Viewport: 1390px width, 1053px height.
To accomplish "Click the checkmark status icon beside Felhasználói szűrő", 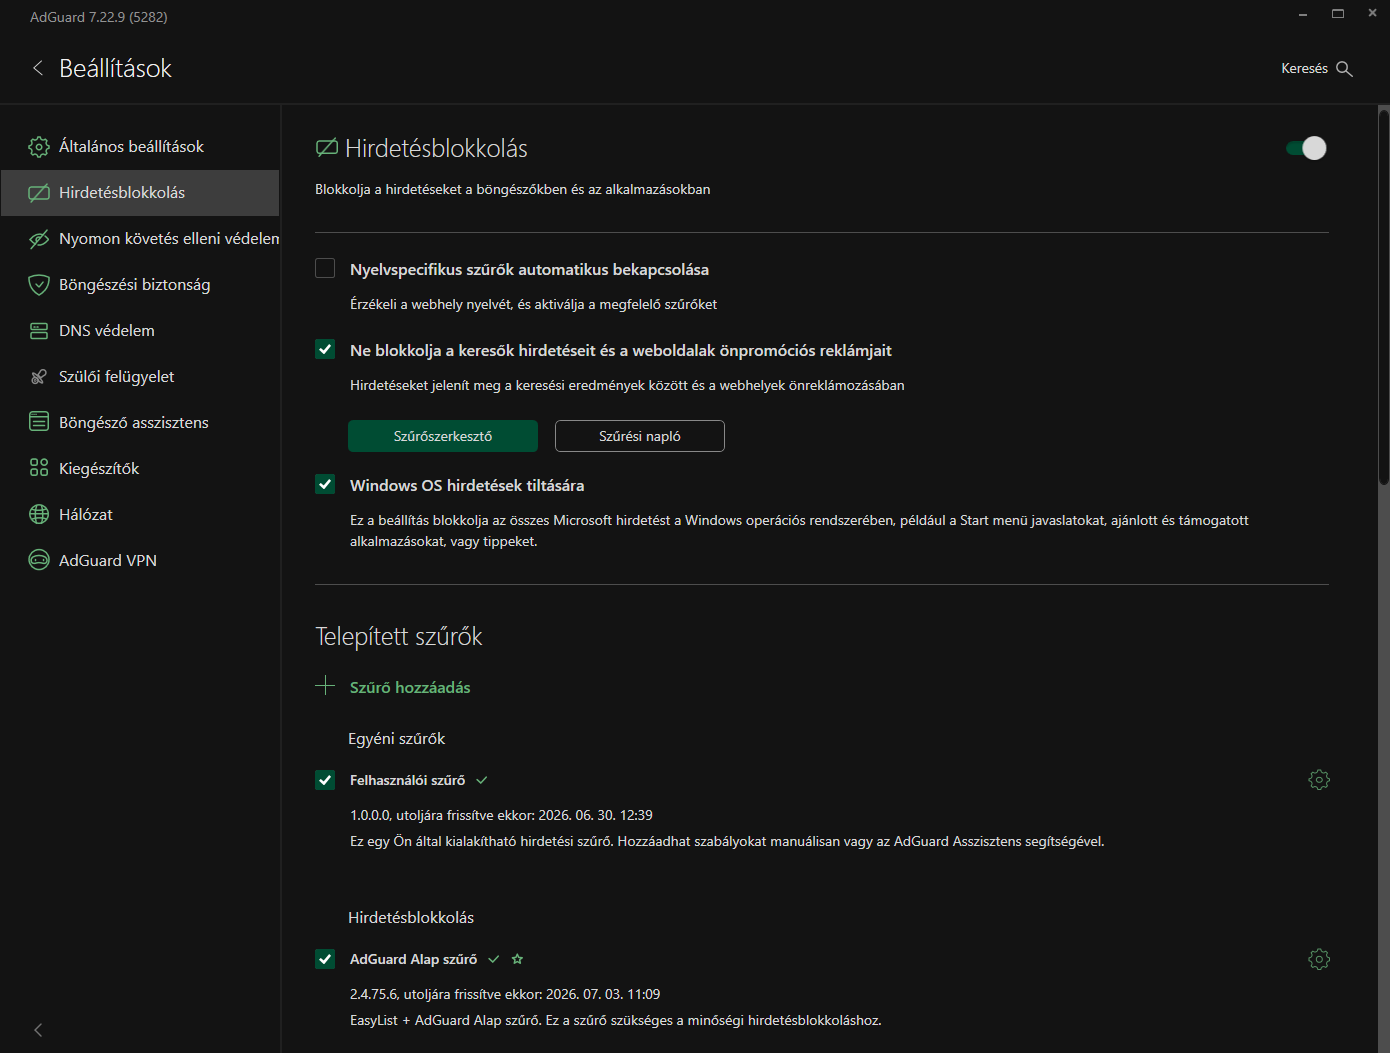I will (482, 780).
